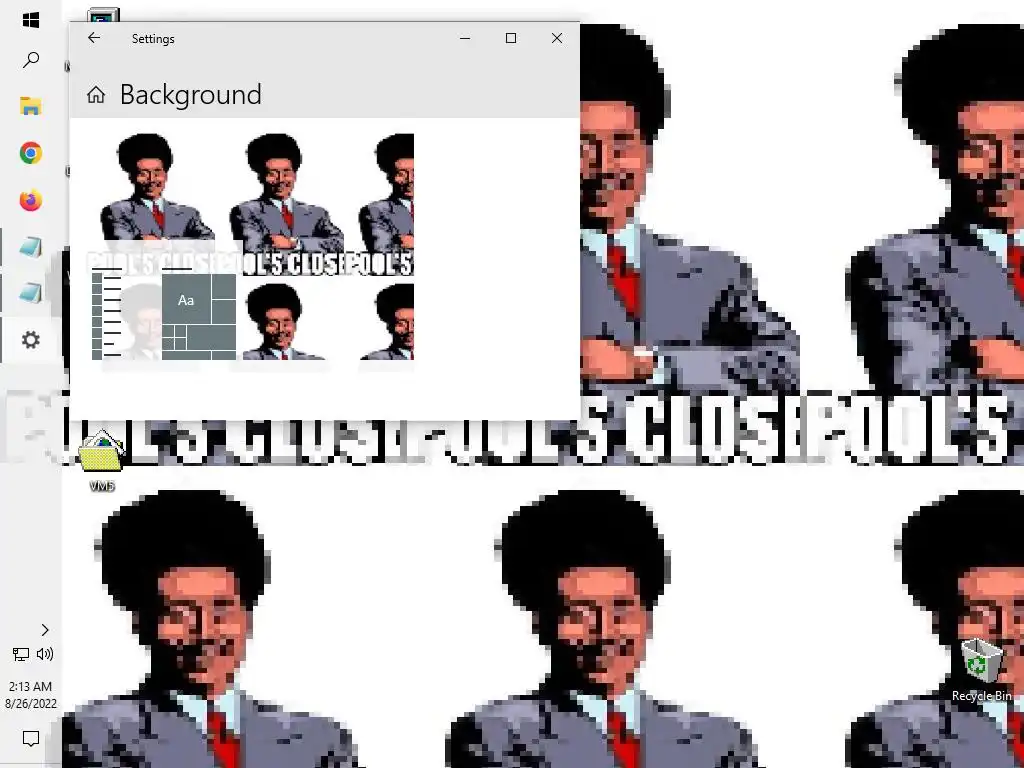Go back in the Settings window
The height and width of the screenshot is (768, 1024).
click(x=94, y=38)
